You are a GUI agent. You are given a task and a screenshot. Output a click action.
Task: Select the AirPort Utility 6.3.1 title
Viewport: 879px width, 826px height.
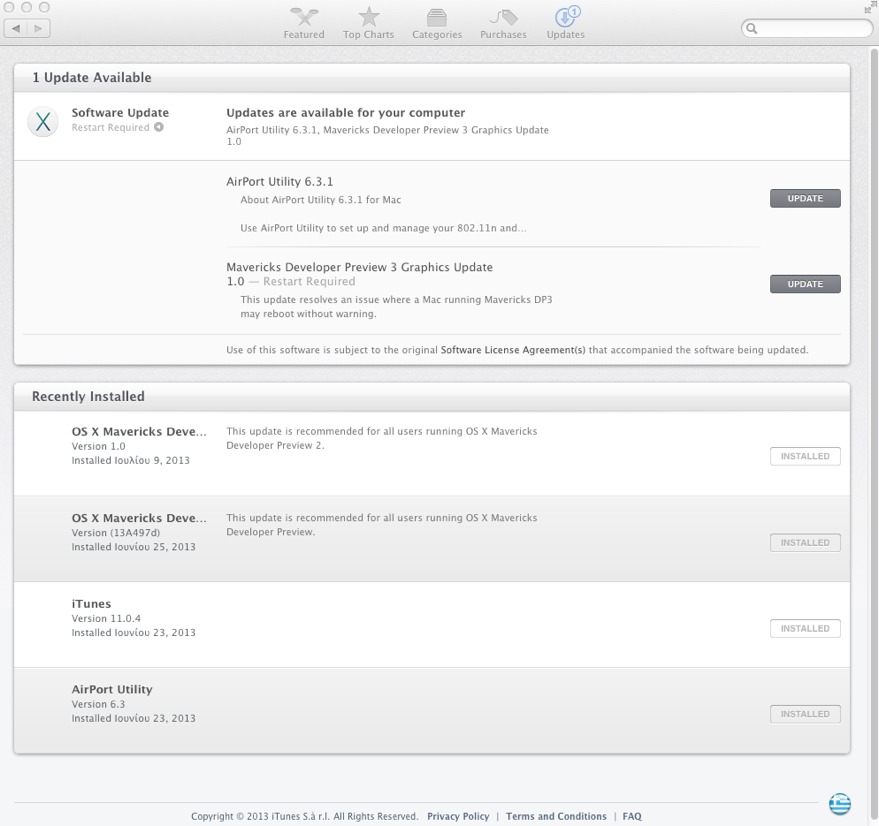click(280, 182)
